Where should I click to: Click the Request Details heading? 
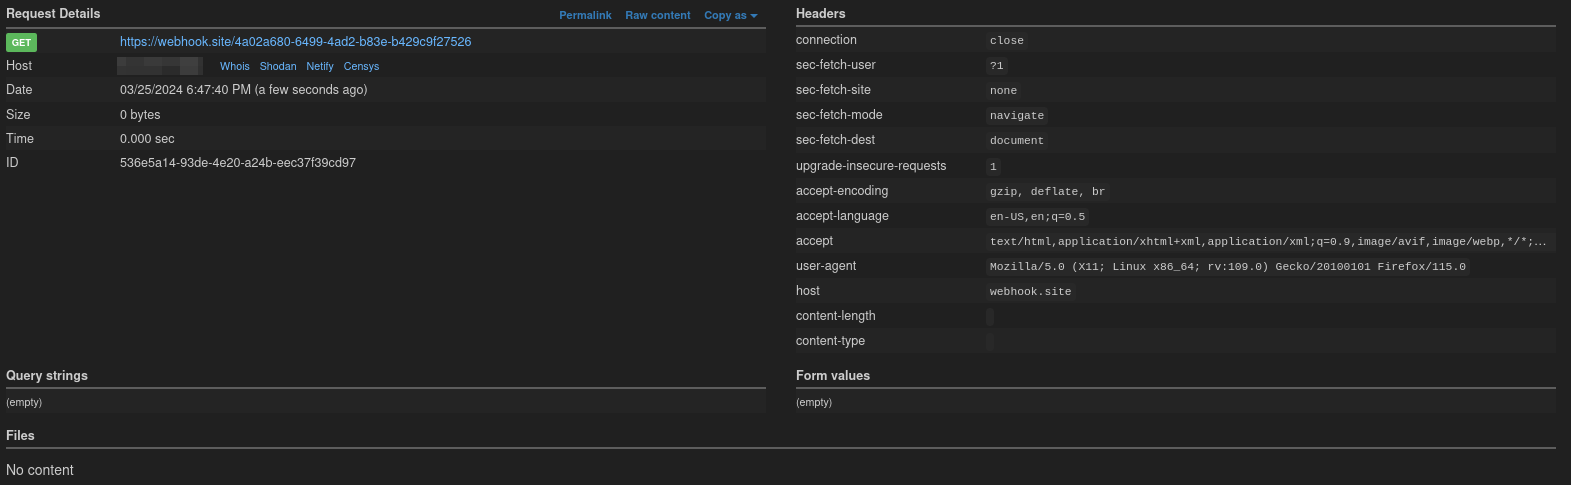coord(53,14)
